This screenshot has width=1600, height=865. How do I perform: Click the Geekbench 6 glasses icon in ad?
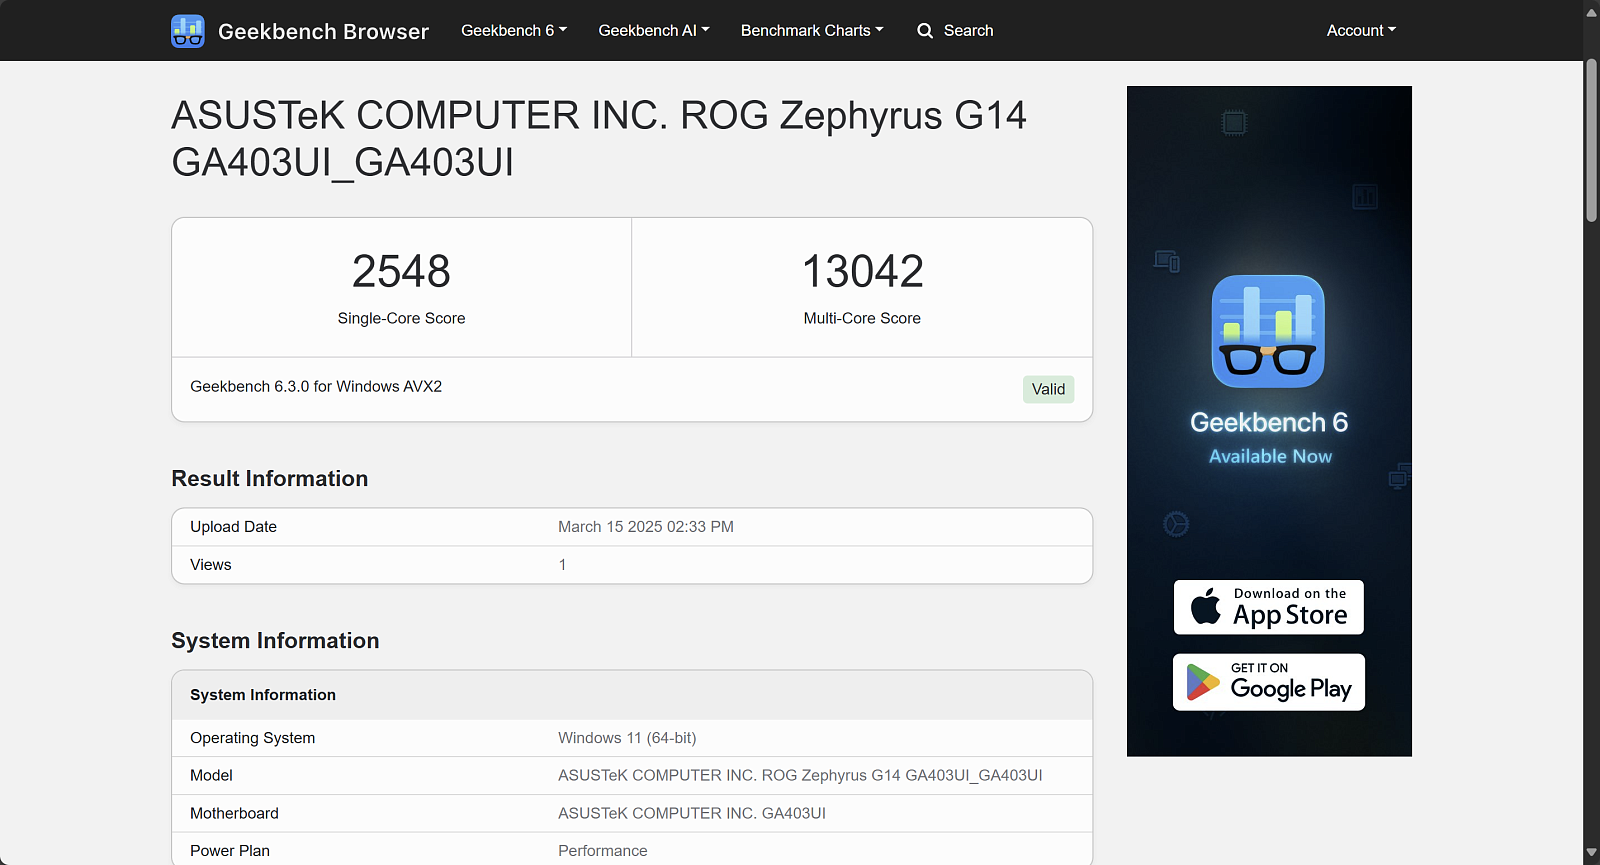(1268, 331)
